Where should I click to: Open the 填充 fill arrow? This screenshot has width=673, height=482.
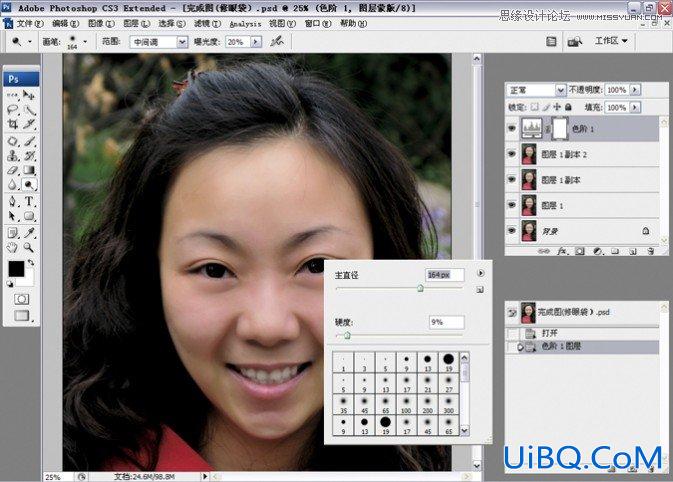point(635,107)
